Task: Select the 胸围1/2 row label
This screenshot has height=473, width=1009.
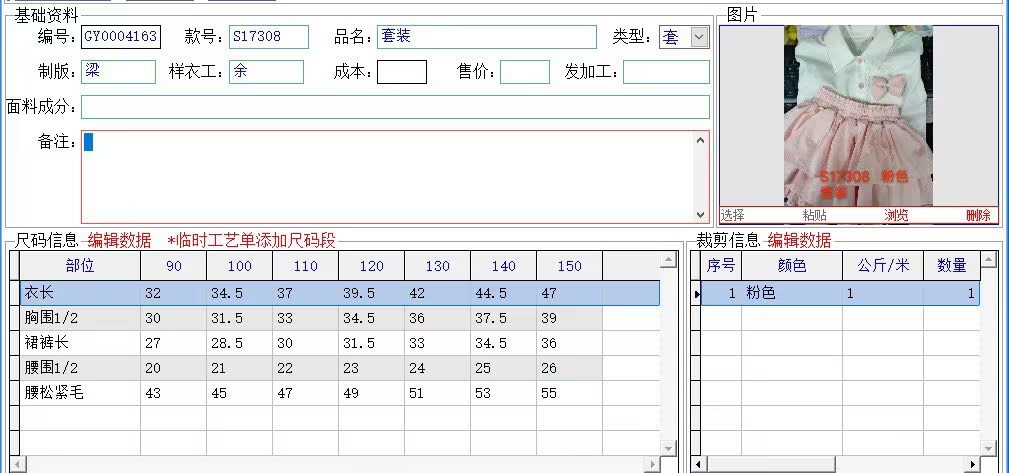Action: (x=80, y=319)
